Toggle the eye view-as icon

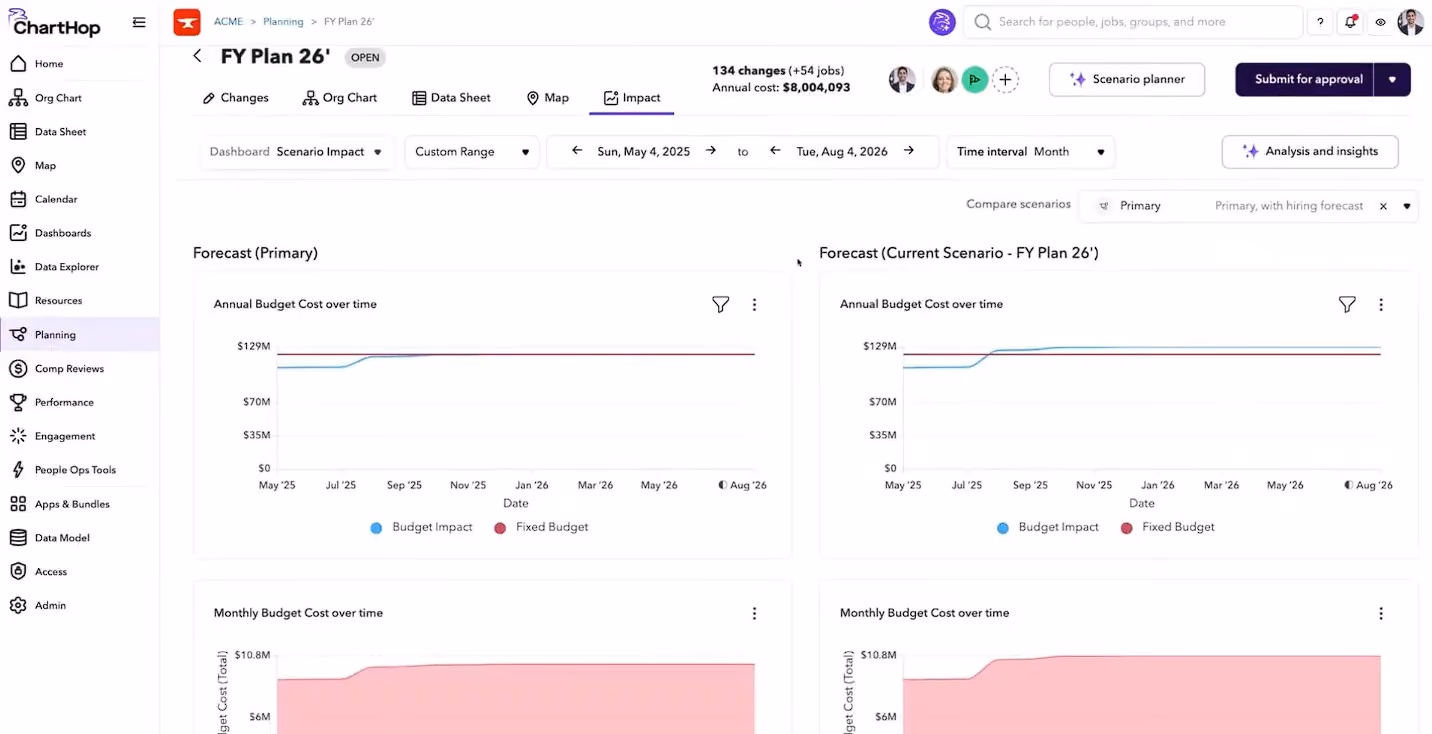pos(1381,22)
